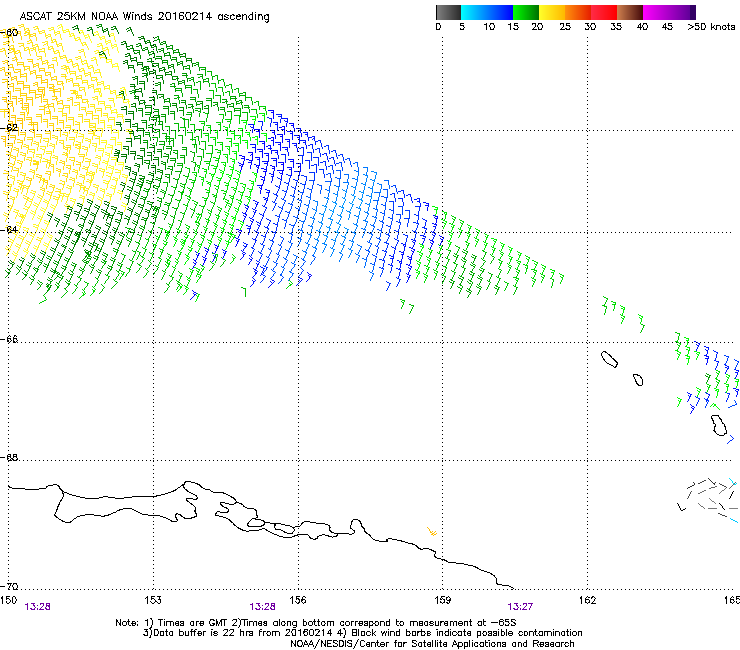The width and height of the screenshot is (740, 650).
Task: Click the purple '13:28' label near longitude 156
Action: tap(262, 607)
